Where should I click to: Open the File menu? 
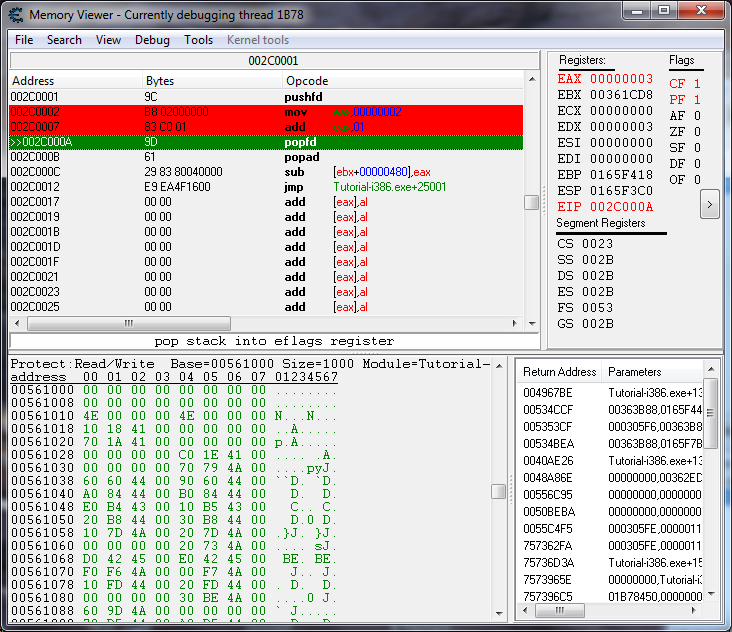[x=24, y=40]
